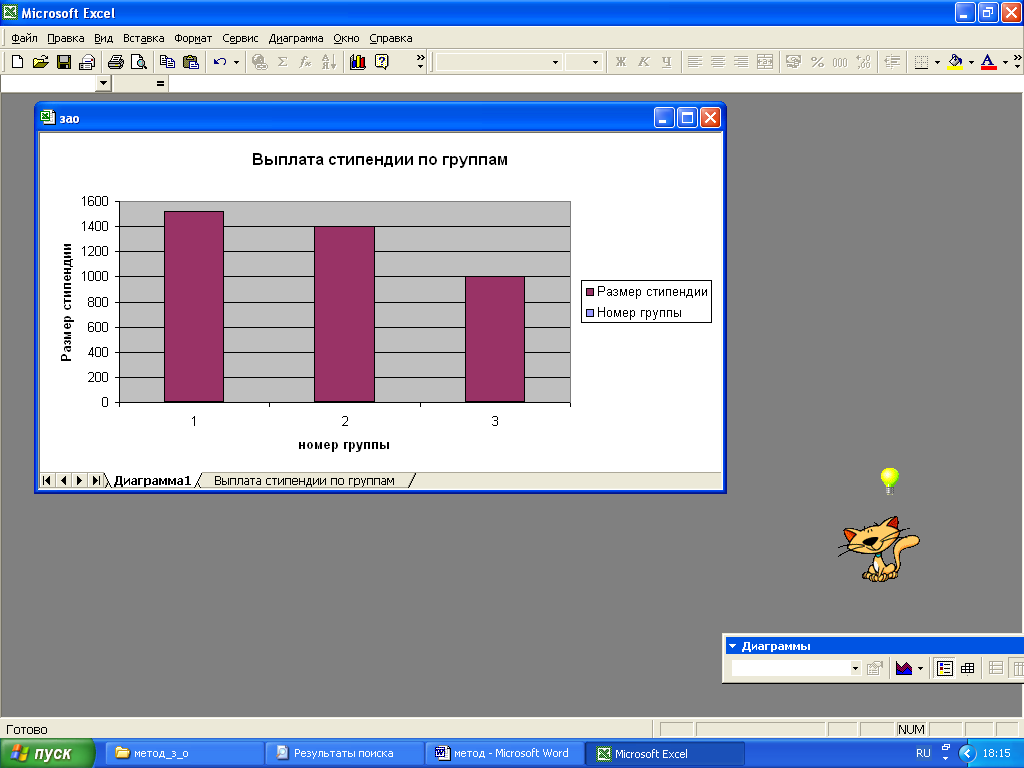Switch to метод - Microsoft Word taskbar button
Viewport: 1024px width, 768px height.
[x=503, y=754]
